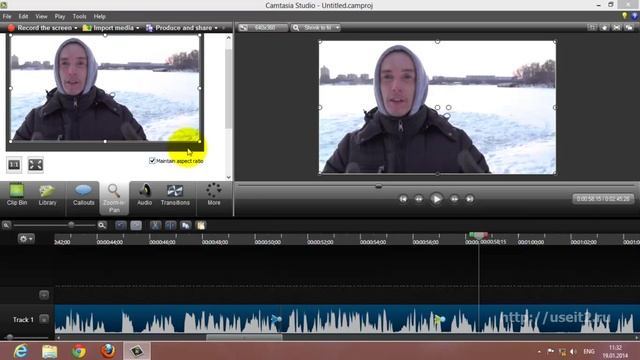Open the Help menu
Viewport: 640px width, 360px height.
click(100, 17)
